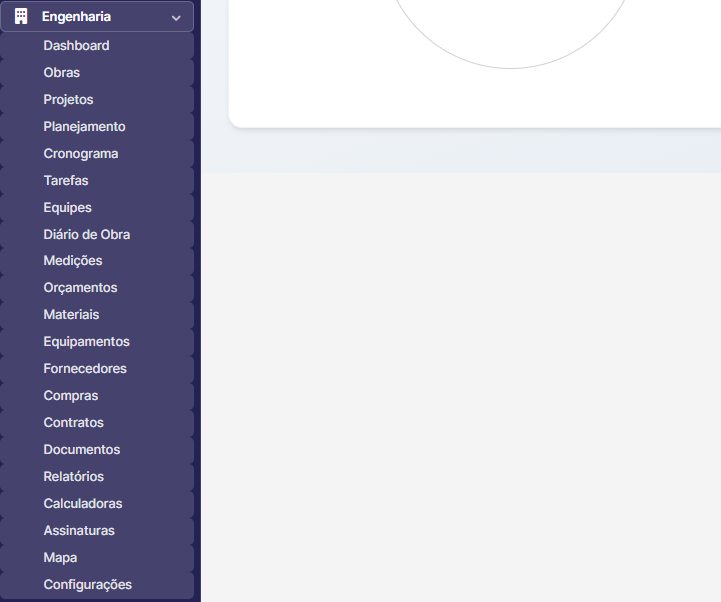Open the Cronograma page
Screen dimensions: 721x602
pyautogui.click(x=81, y=154)
